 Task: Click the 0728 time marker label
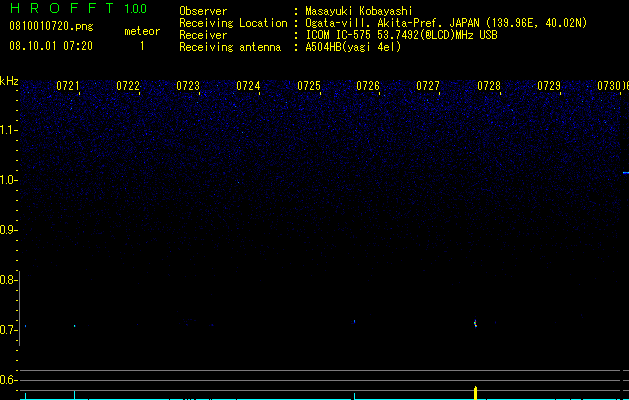tap(489, 86)
